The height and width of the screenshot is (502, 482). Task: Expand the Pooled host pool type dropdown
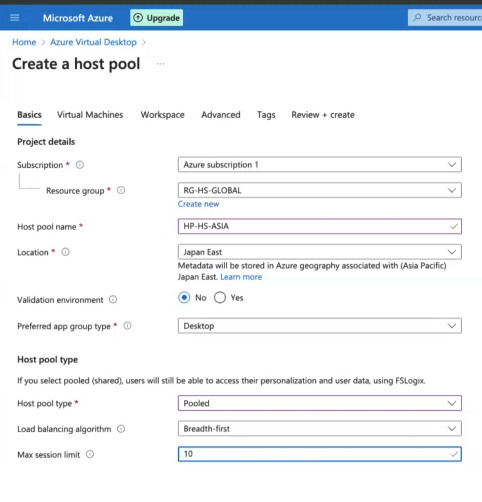click(x=320, y=403)
